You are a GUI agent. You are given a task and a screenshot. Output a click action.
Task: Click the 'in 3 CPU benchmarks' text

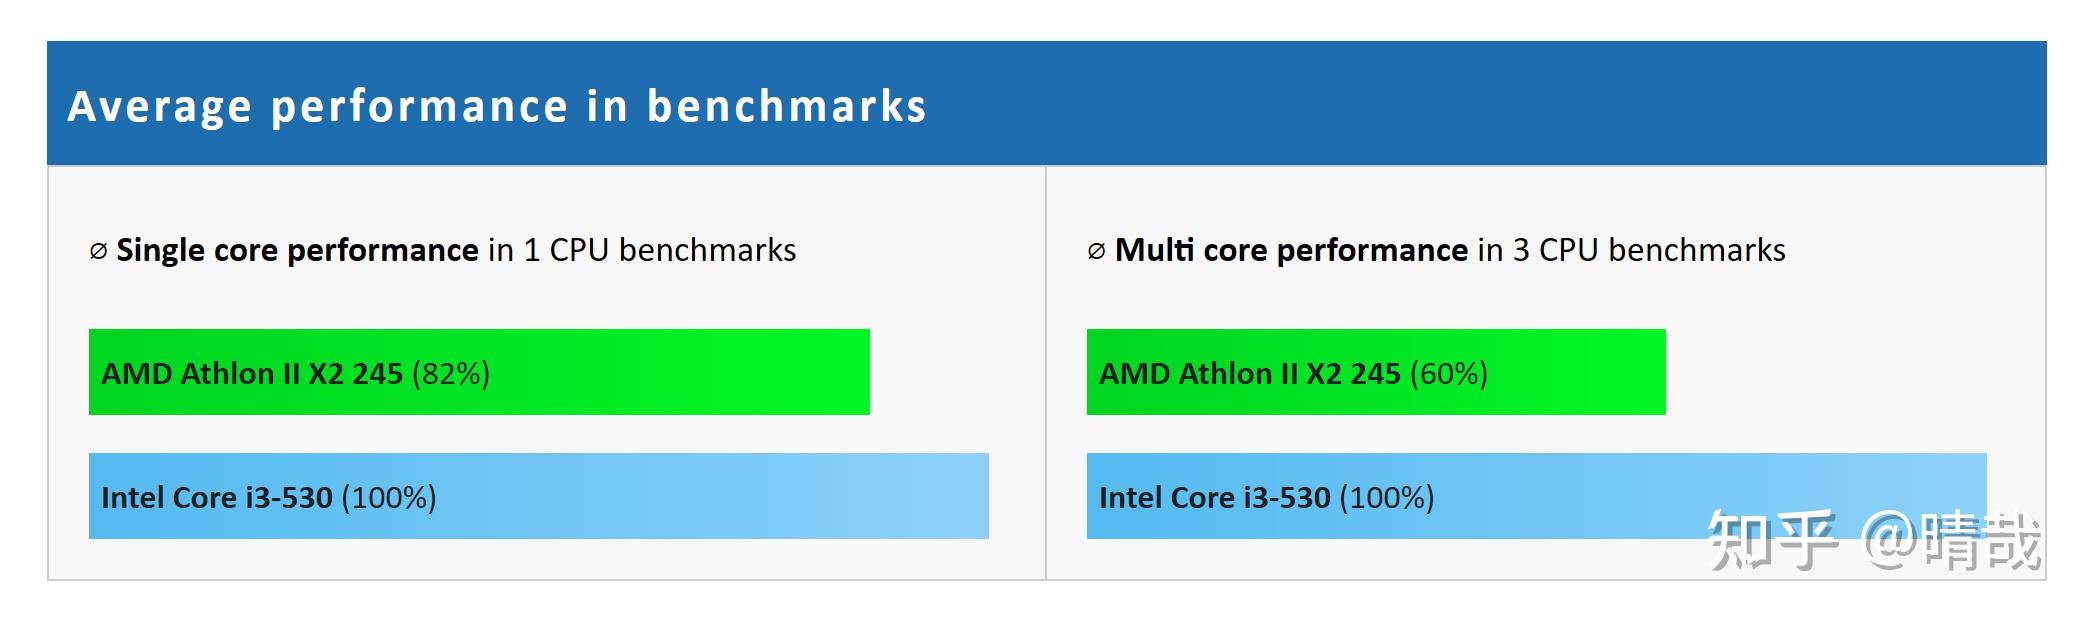point(1631,250)
